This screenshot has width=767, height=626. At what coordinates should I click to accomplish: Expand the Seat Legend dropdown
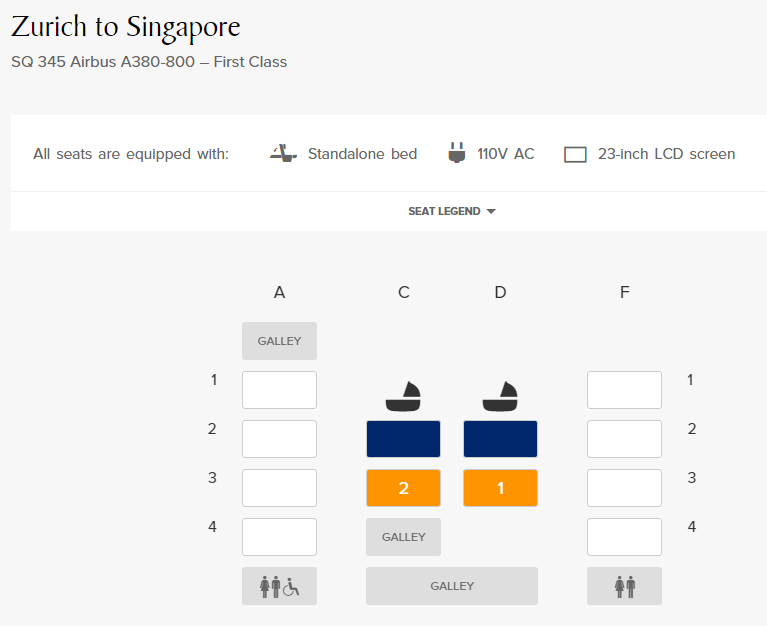click(452, 211)
